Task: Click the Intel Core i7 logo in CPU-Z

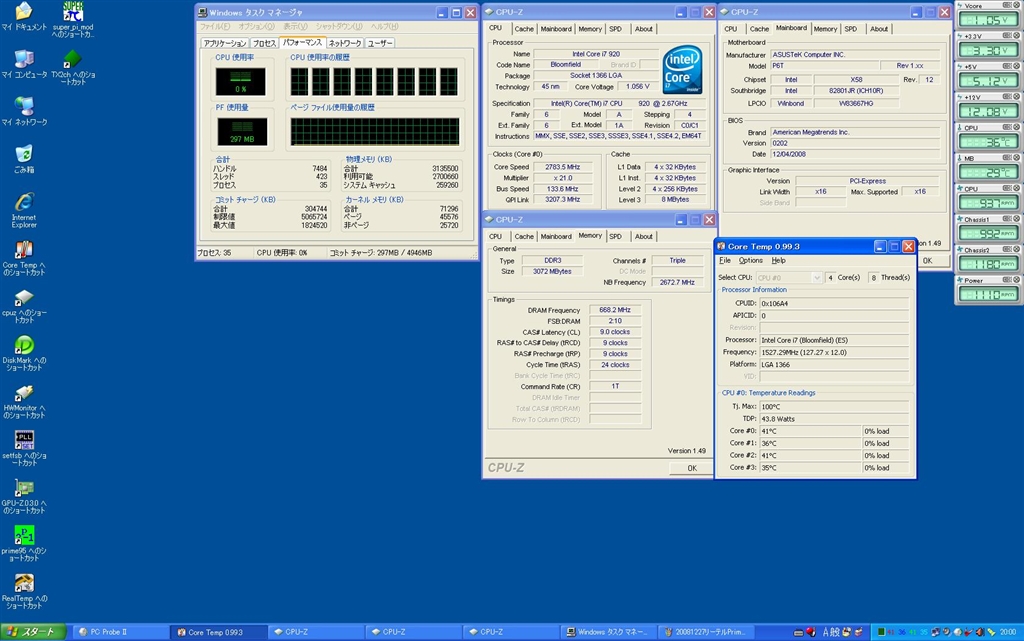Action: 682,68
